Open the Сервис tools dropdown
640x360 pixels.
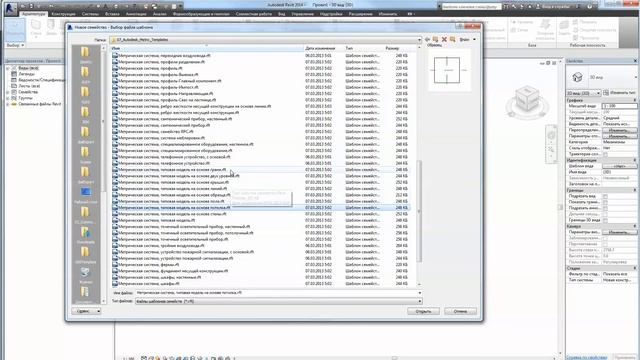pyautogui.click(x=87, y=311)
